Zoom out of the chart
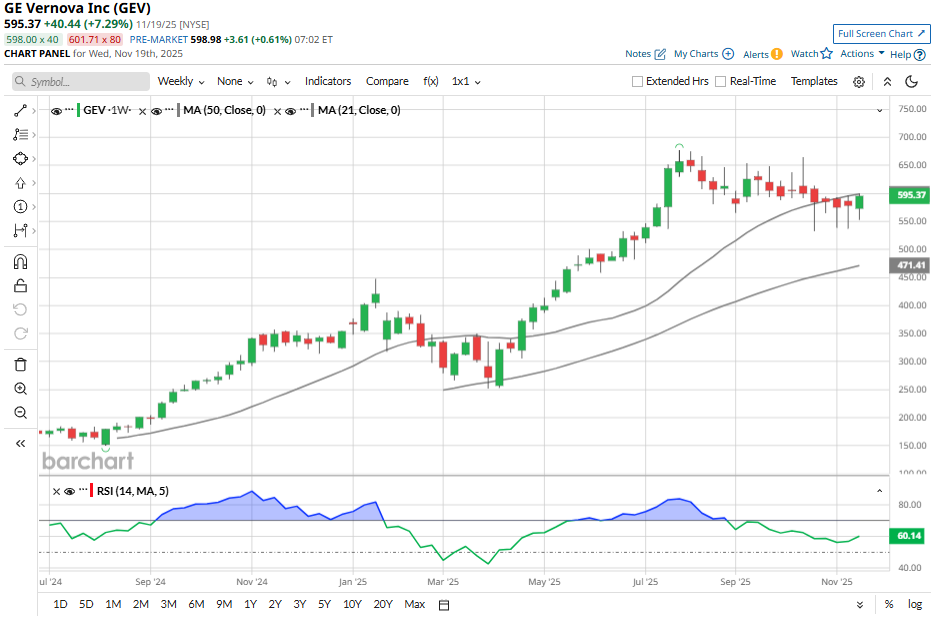The width and height of the screenshot is (949, 635). coord(20,413)
